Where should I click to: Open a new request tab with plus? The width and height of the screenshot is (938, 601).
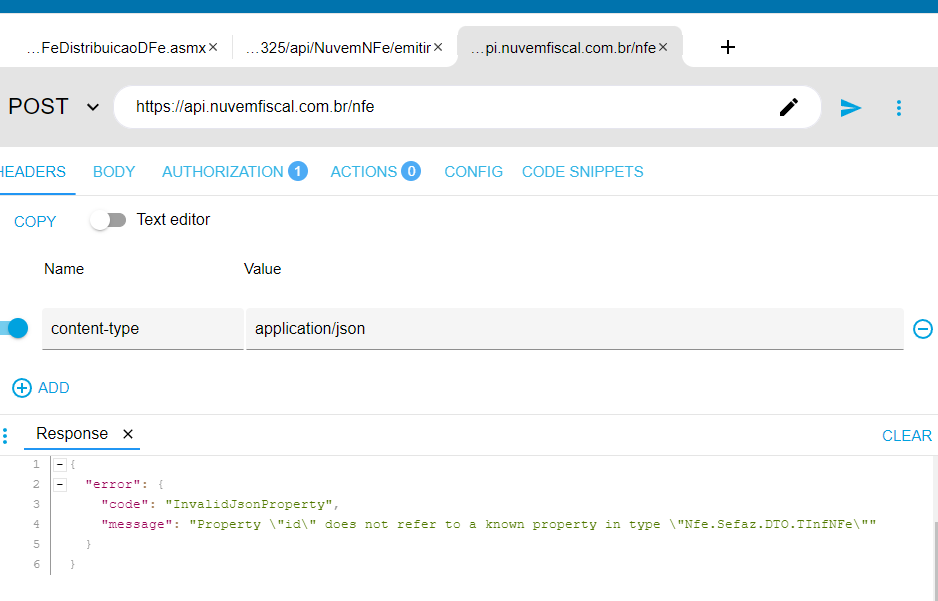(728, 47)
